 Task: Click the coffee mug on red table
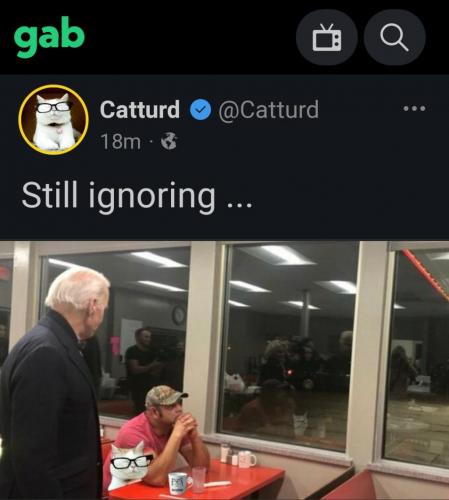tap(180, 483)
